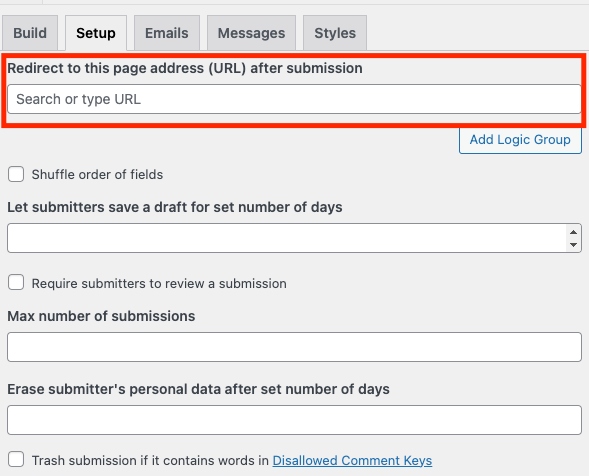
Task: Decrease draft days with down stepper arrow
Action: 573,245
